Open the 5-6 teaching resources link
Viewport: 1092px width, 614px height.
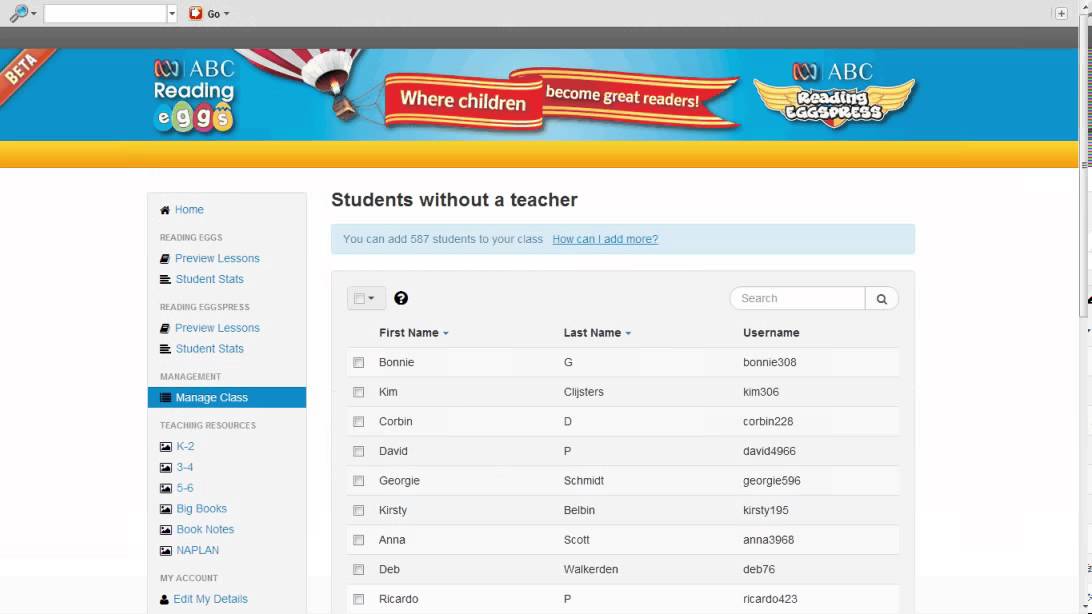coord(185,488)
